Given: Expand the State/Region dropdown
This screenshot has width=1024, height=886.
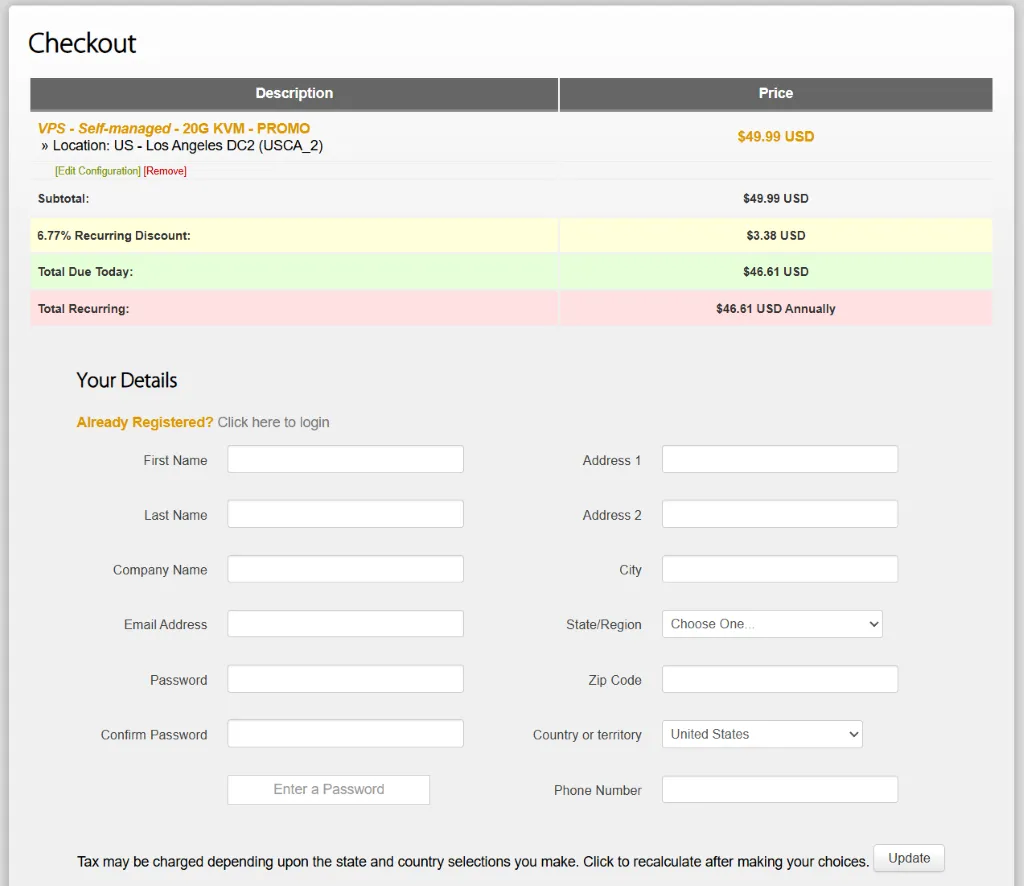Looking at the screenshot, I should point(771,624).
